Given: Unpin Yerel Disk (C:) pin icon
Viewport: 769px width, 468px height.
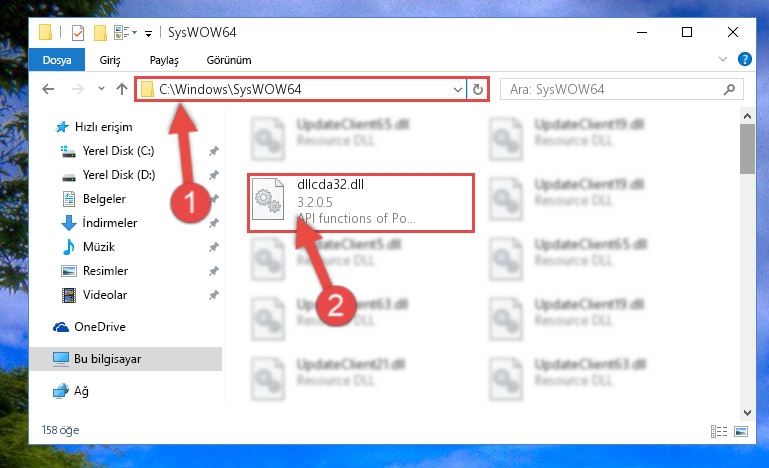Looking at the screenshot, I should [213, 151].
